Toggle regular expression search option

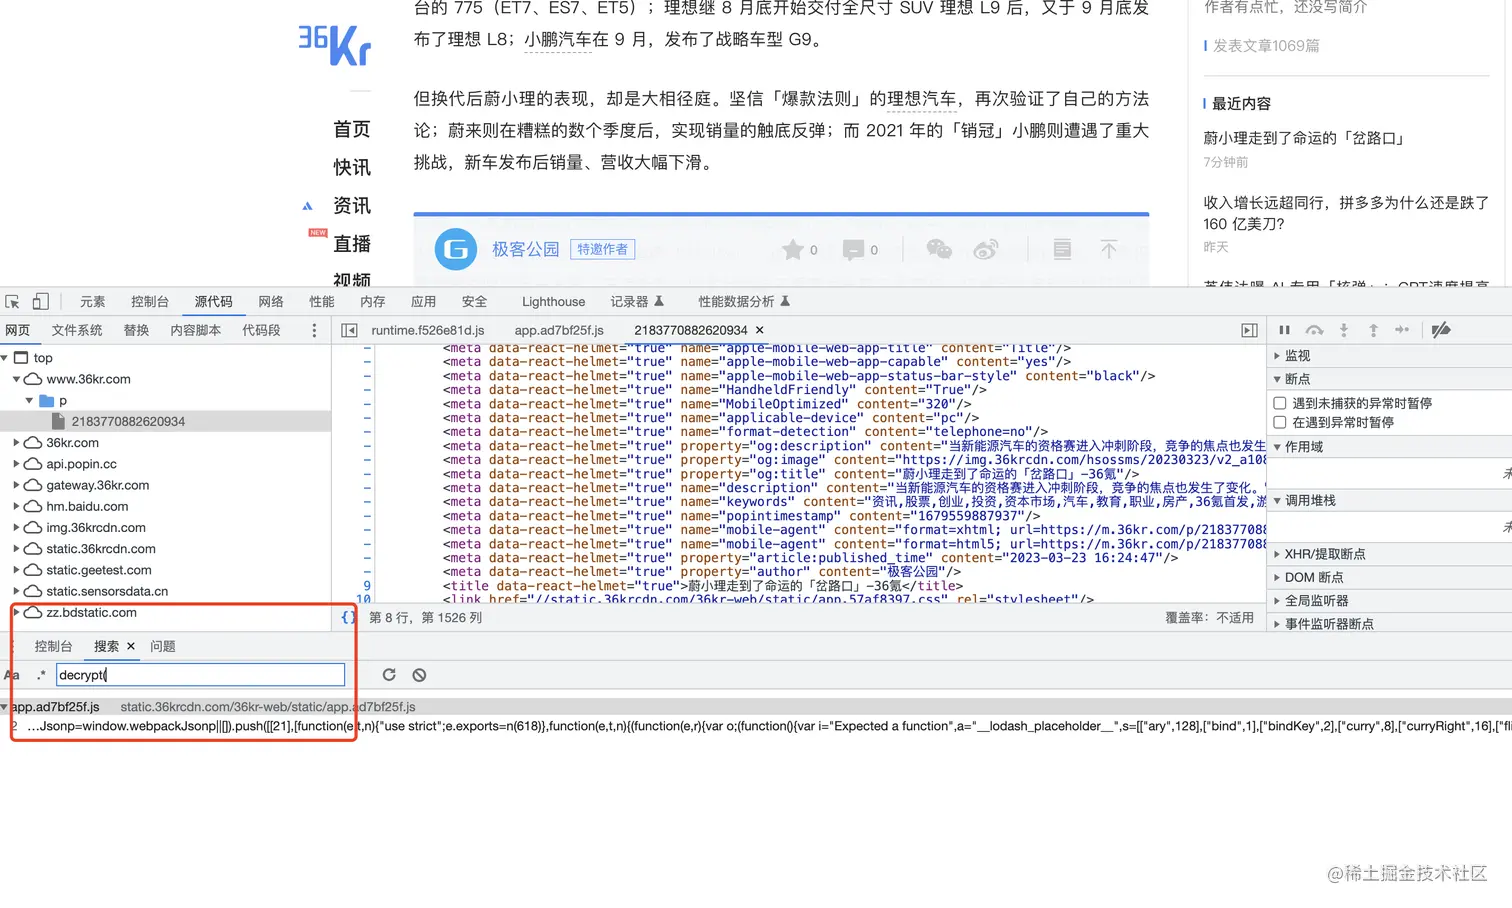(41, 675)
